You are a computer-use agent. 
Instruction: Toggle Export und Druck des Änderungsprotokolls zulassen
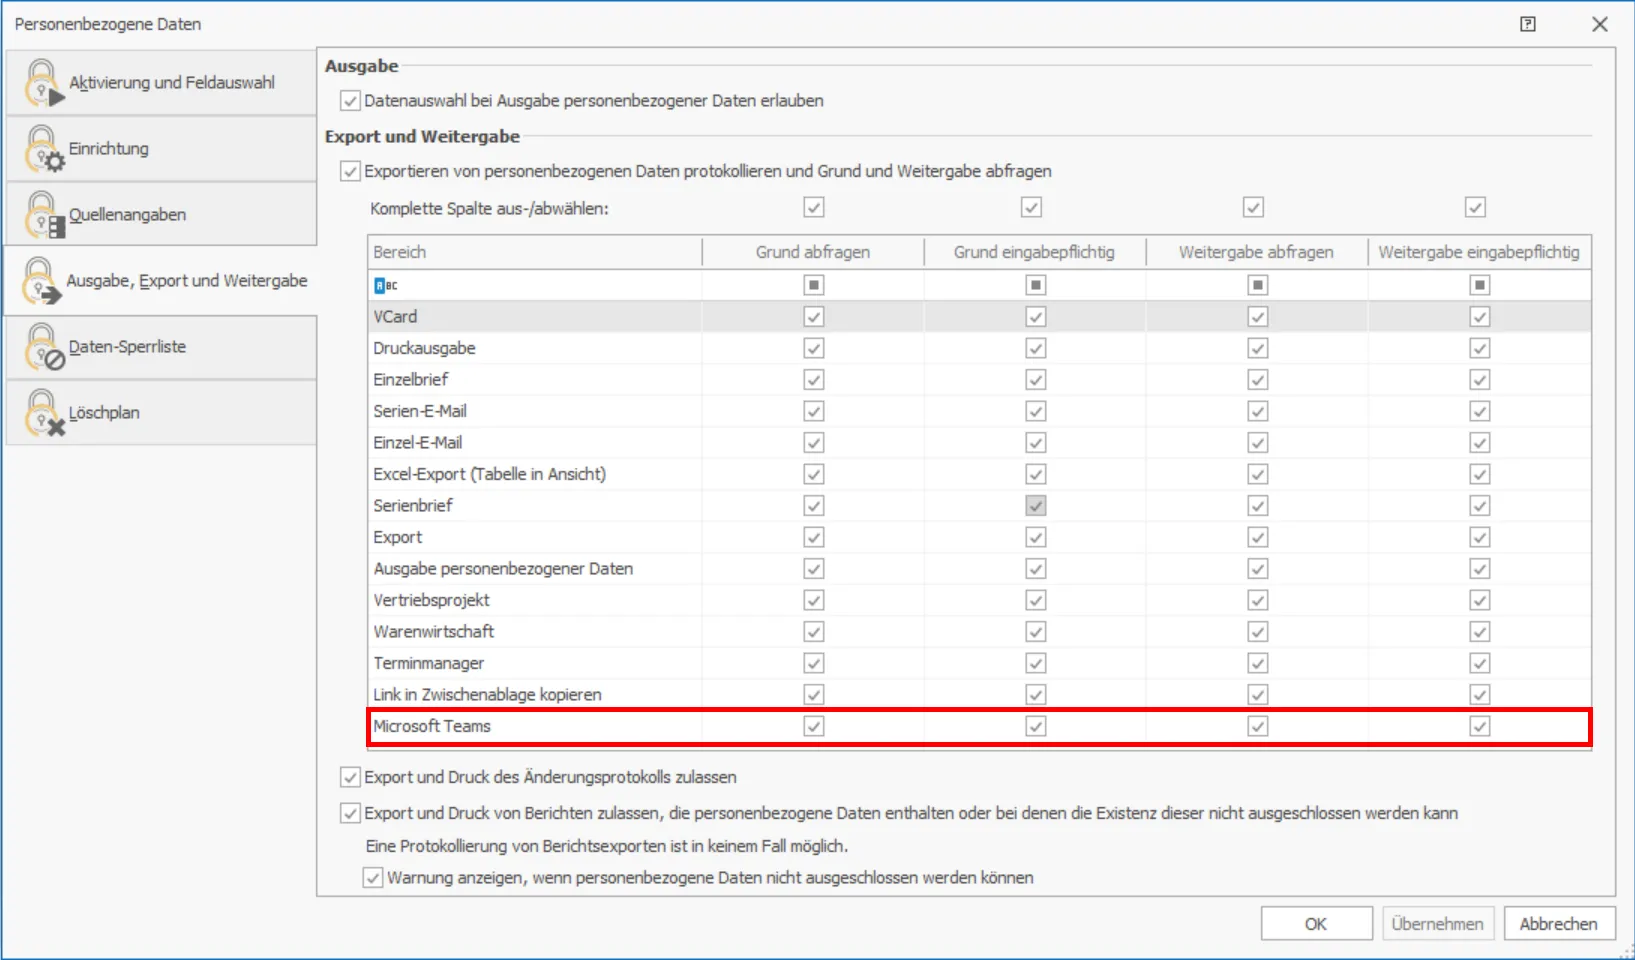click(x=350, y=777)
